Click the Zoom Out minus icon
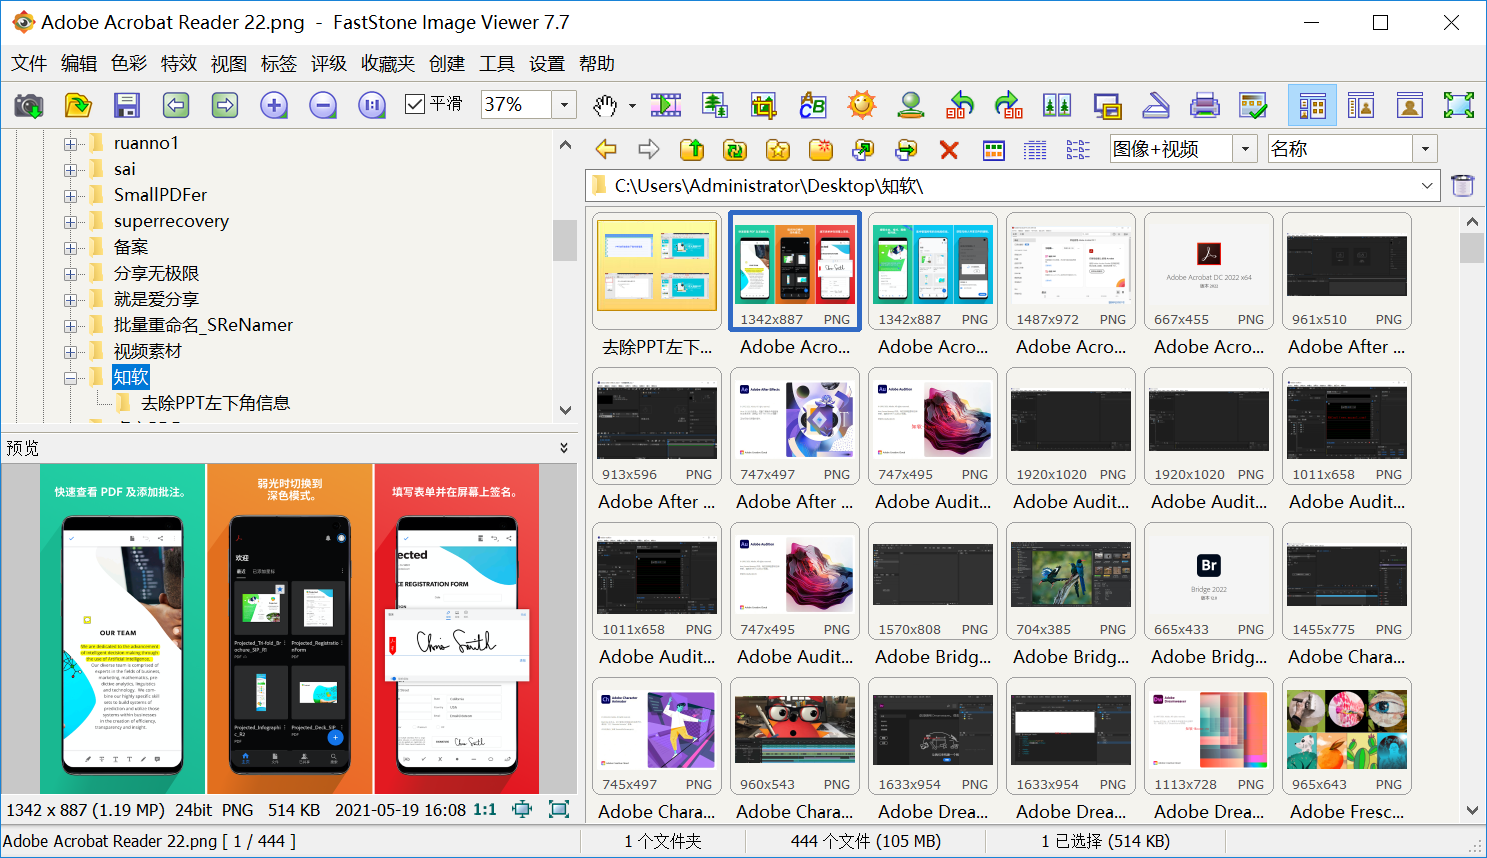 click(x=323, y=105)
